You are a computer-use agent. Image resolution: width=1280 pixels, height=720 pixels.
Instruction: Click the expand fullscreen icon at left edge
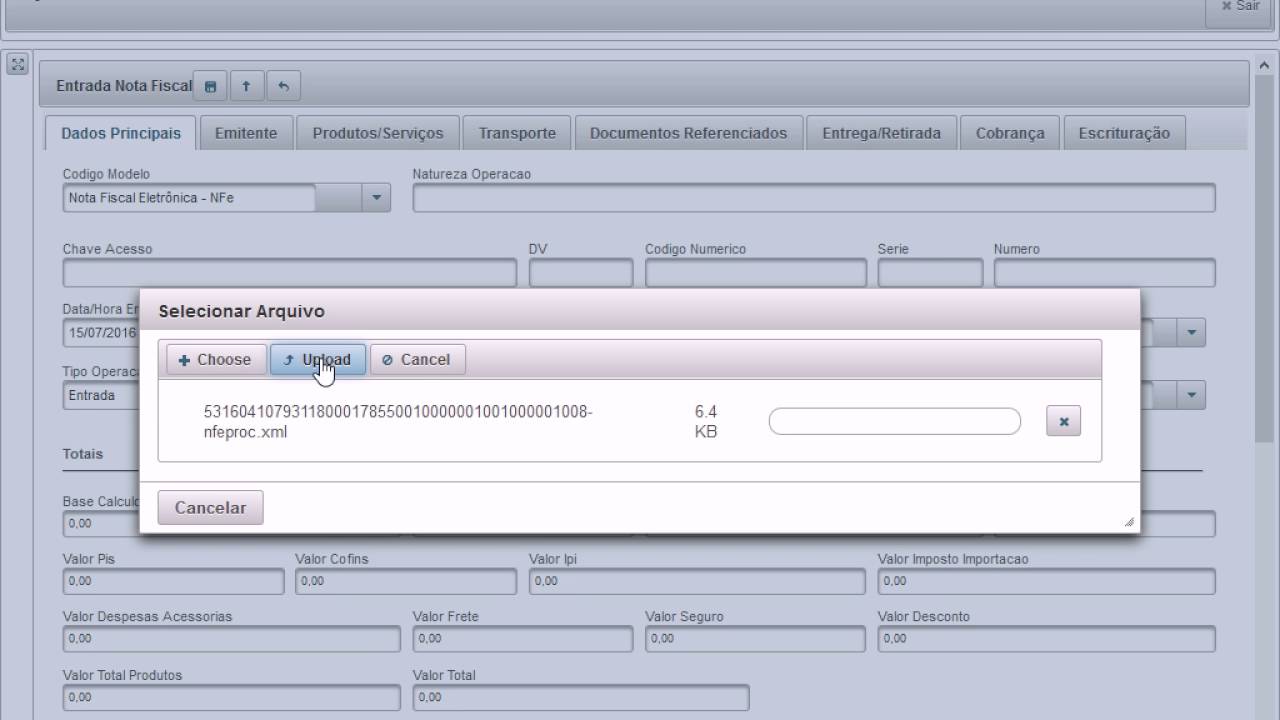click(x=17, y=64)
